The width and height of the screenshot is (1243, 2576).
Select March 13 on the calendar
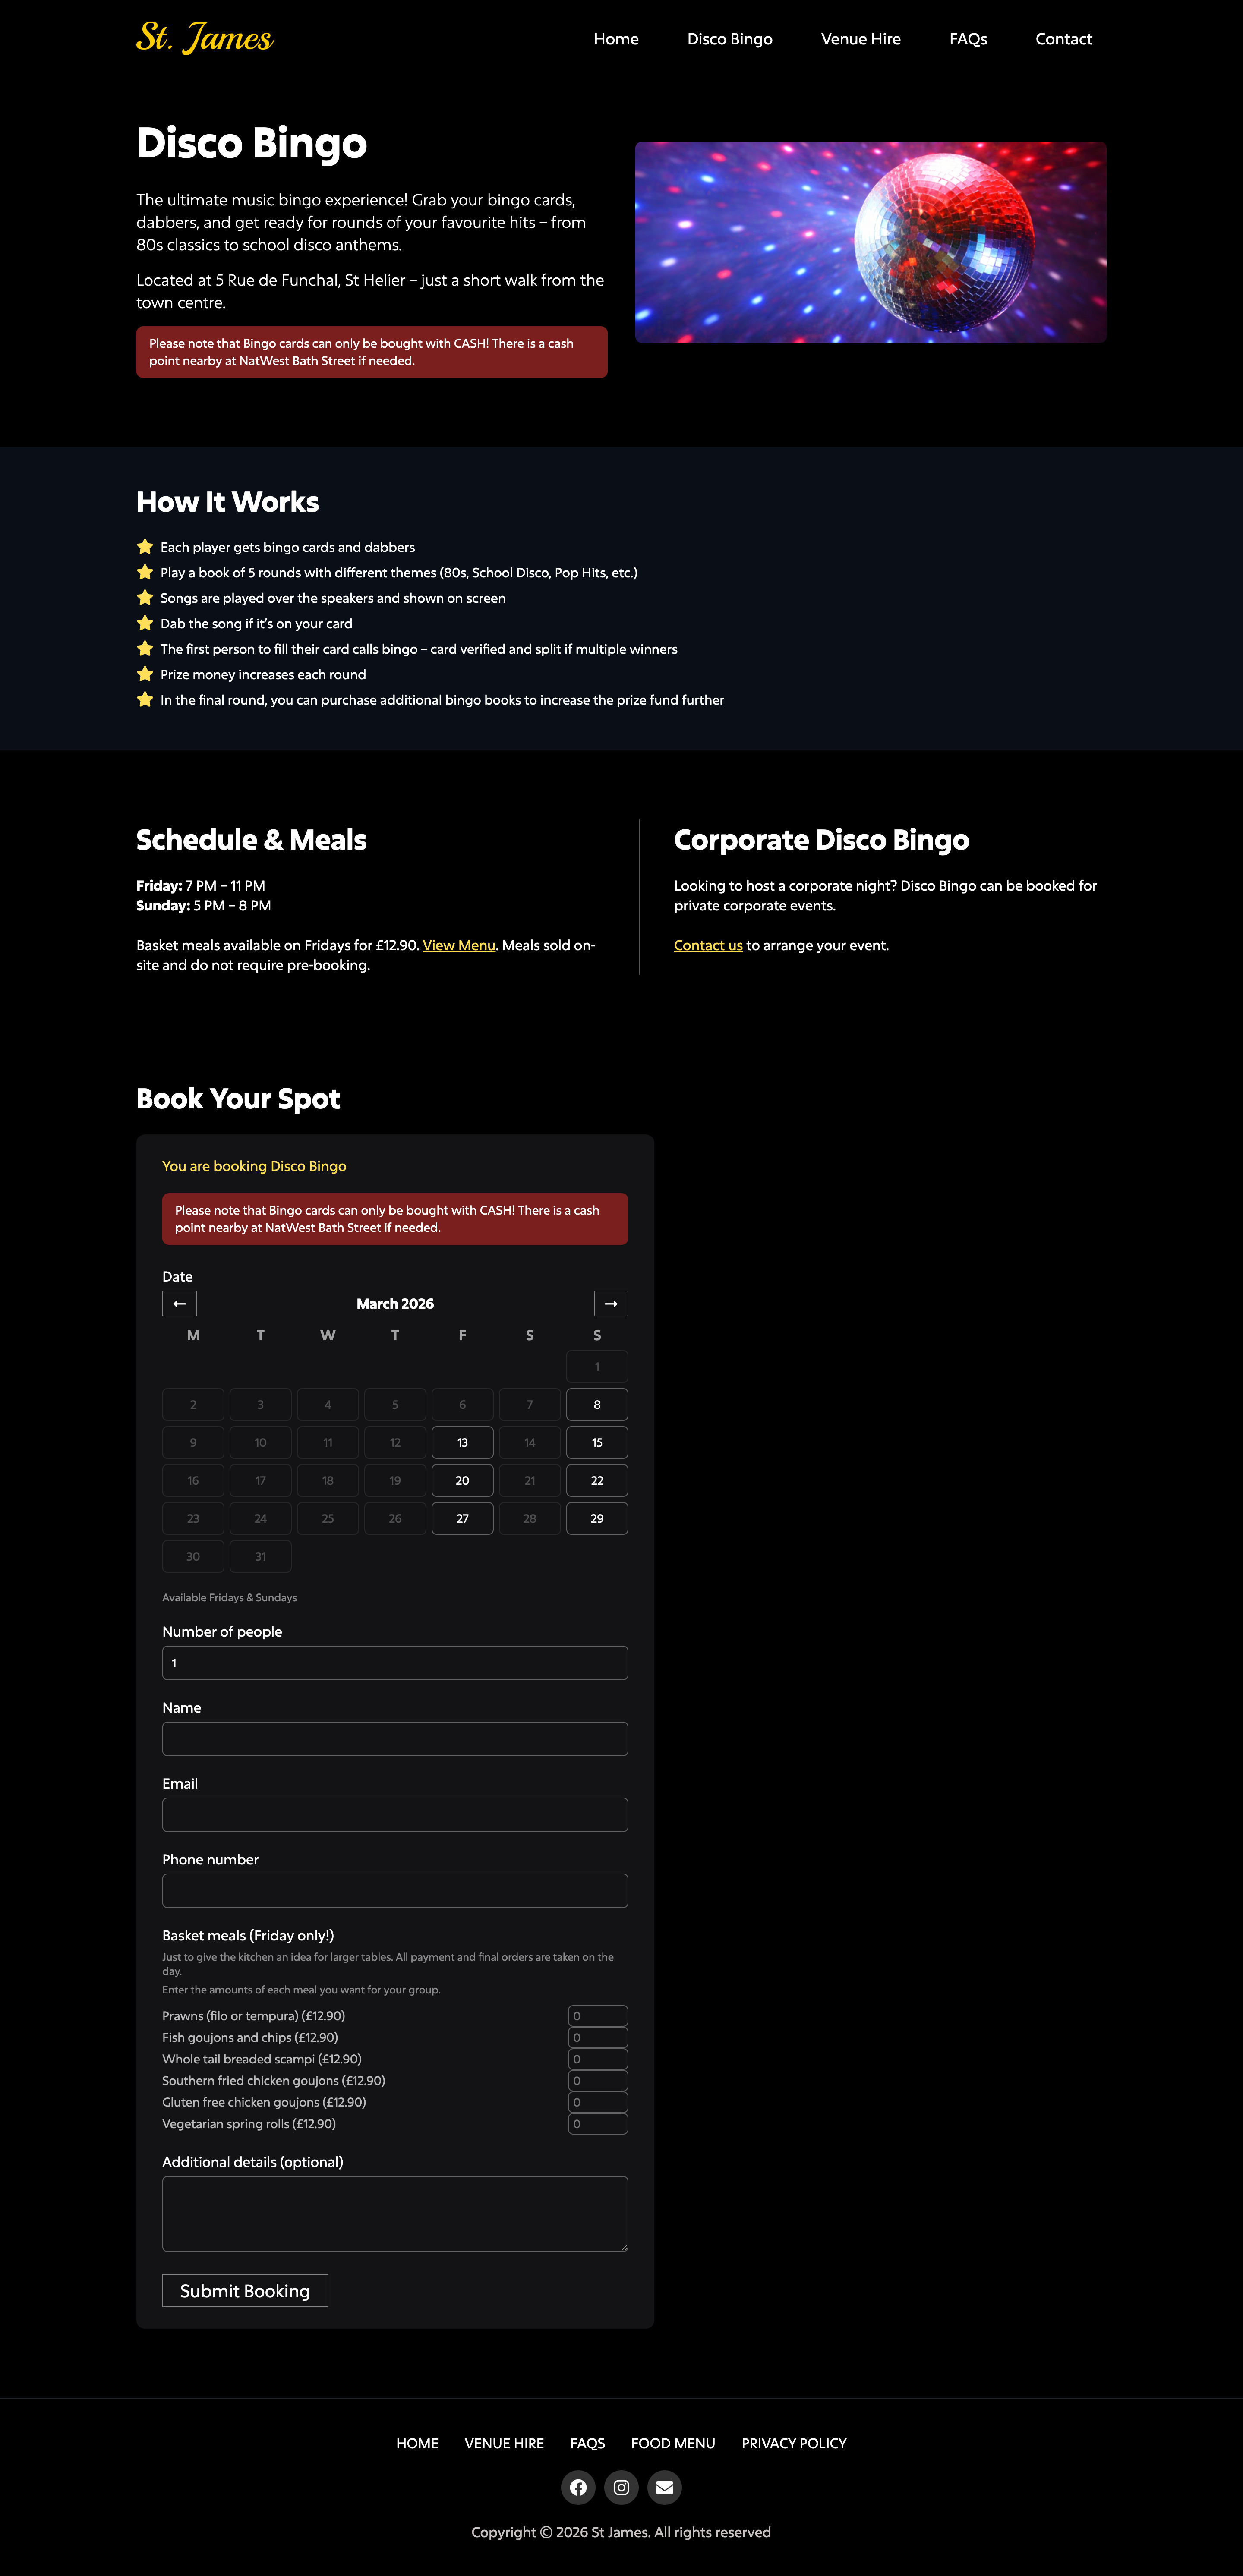(462, 1442)
